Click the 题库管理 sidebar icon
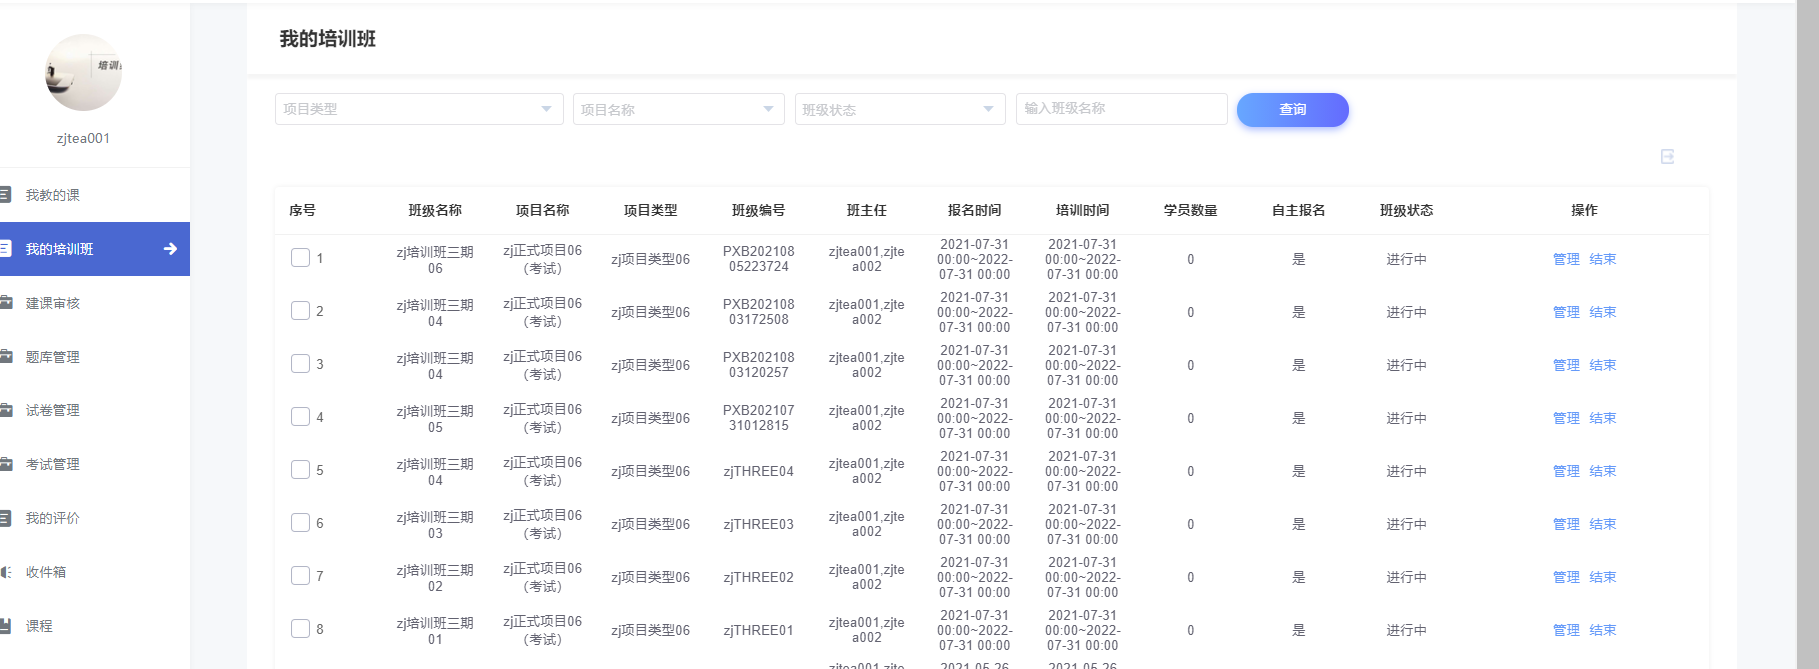Image resolution: width=1819 pixels, height=669 pixels. click(5, 357)
